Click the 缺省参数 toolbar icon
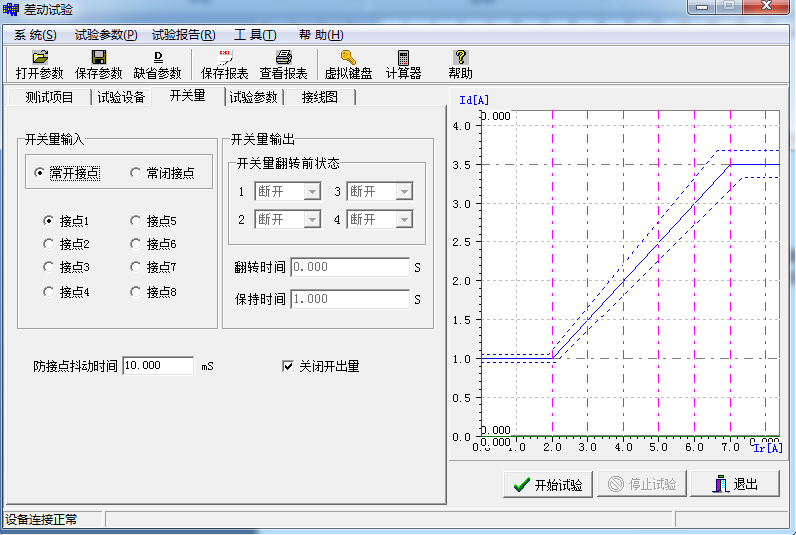The image size is (796, 535). point(157,58)
